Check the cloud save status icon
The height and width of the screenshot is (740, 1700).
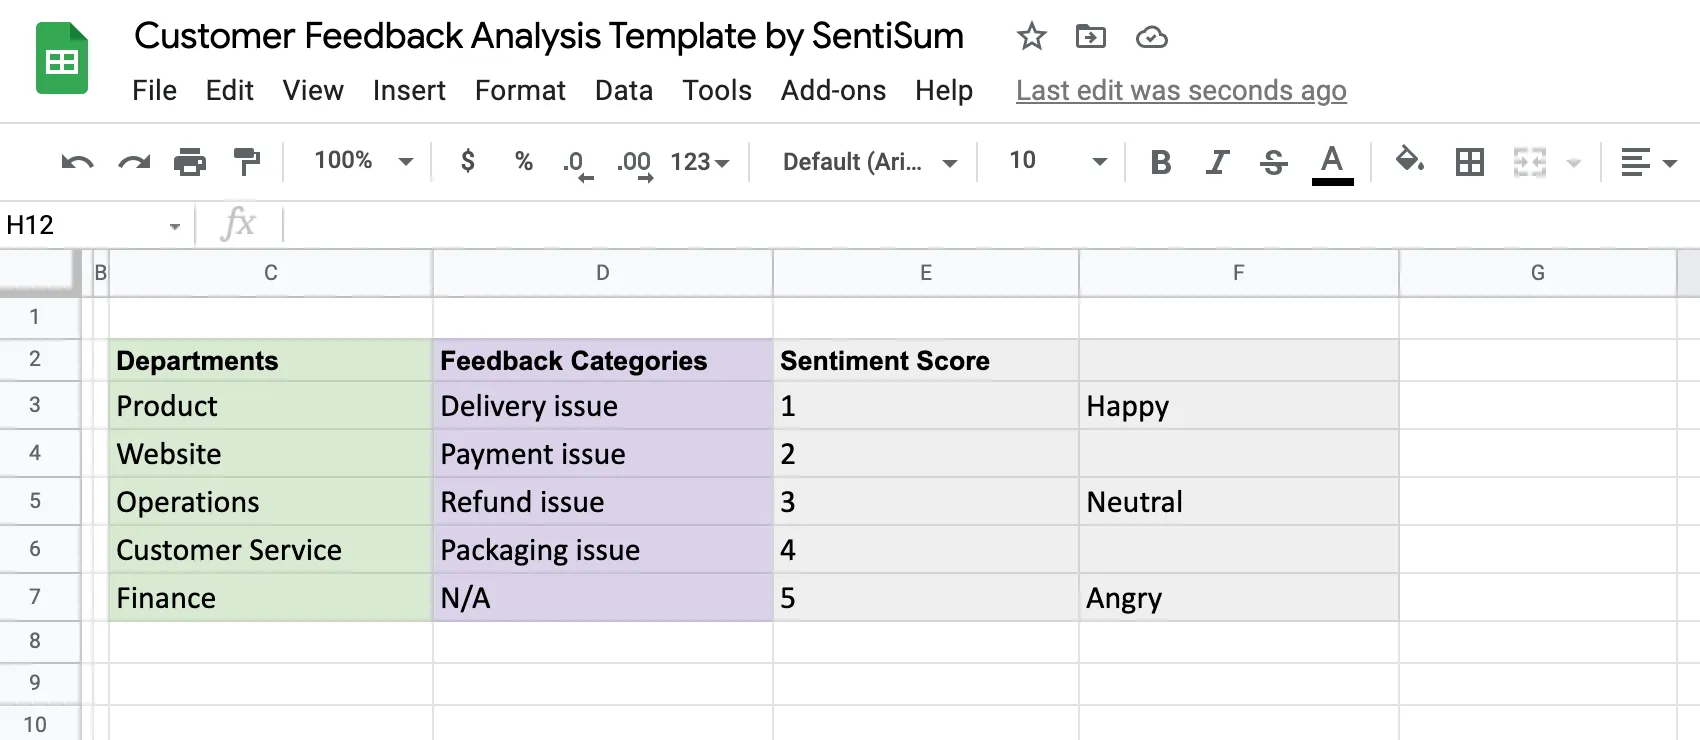pos(1152,37)
